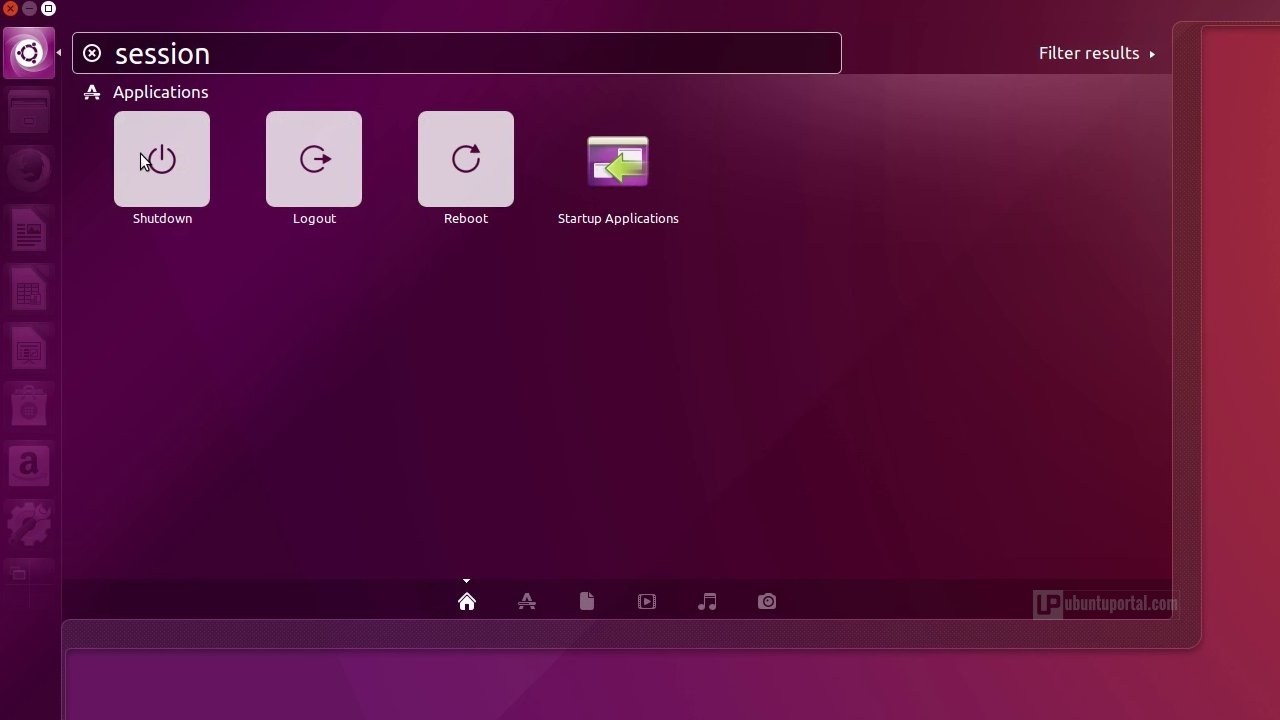Clear the search text with the X icon

tap(92, 53)
